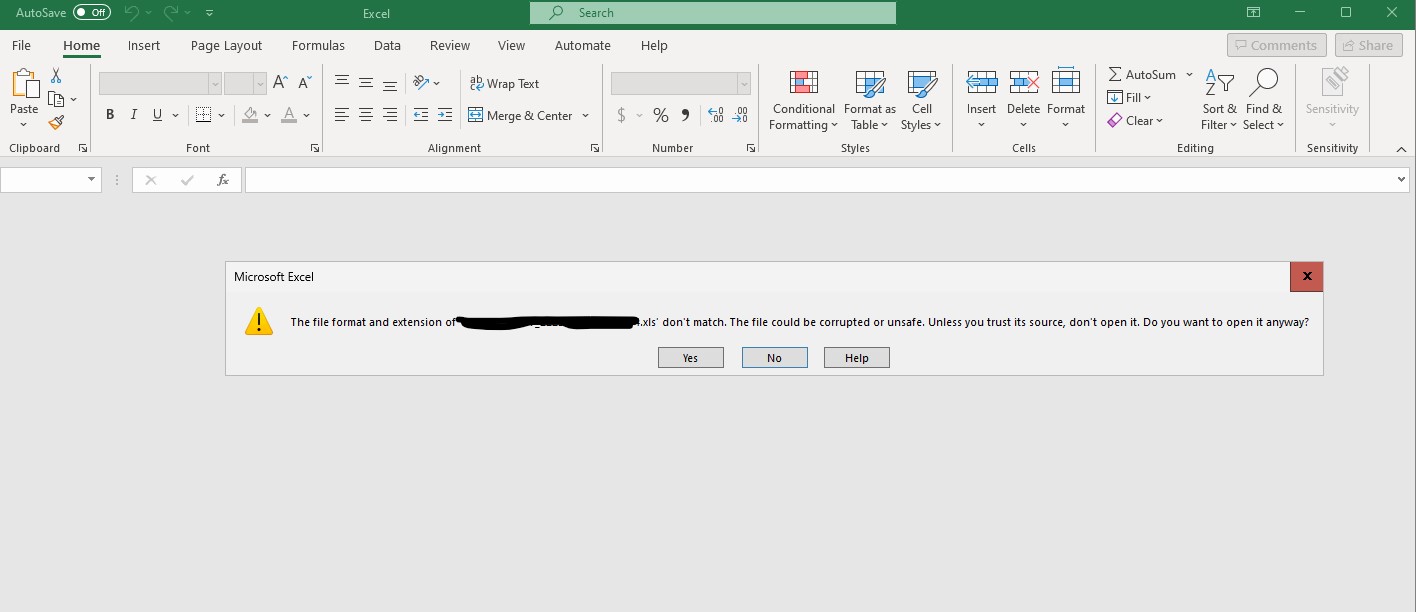
Task: Click the Align Right icon
Action: [390, 115]
